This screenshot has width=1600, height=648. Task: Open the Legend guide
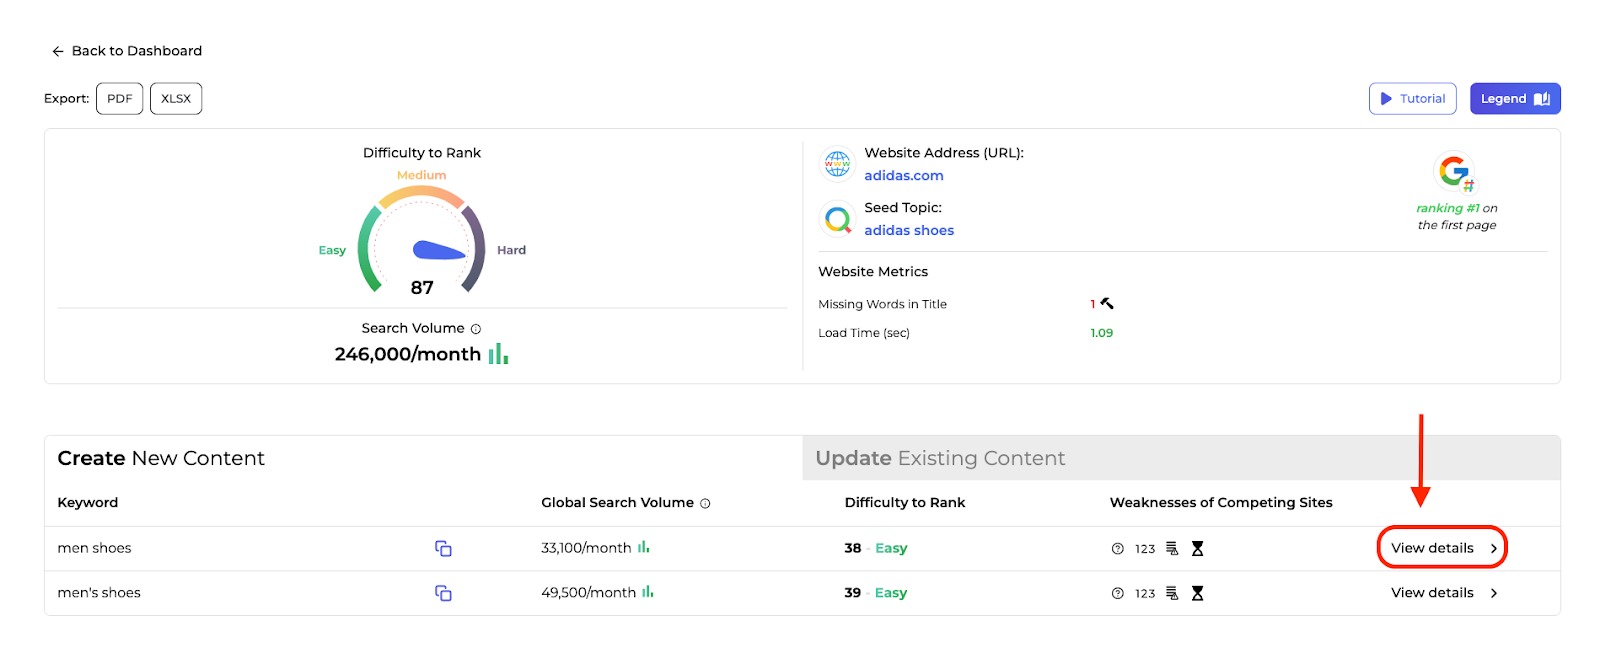pyautogui.click(x=1515, y=99)
